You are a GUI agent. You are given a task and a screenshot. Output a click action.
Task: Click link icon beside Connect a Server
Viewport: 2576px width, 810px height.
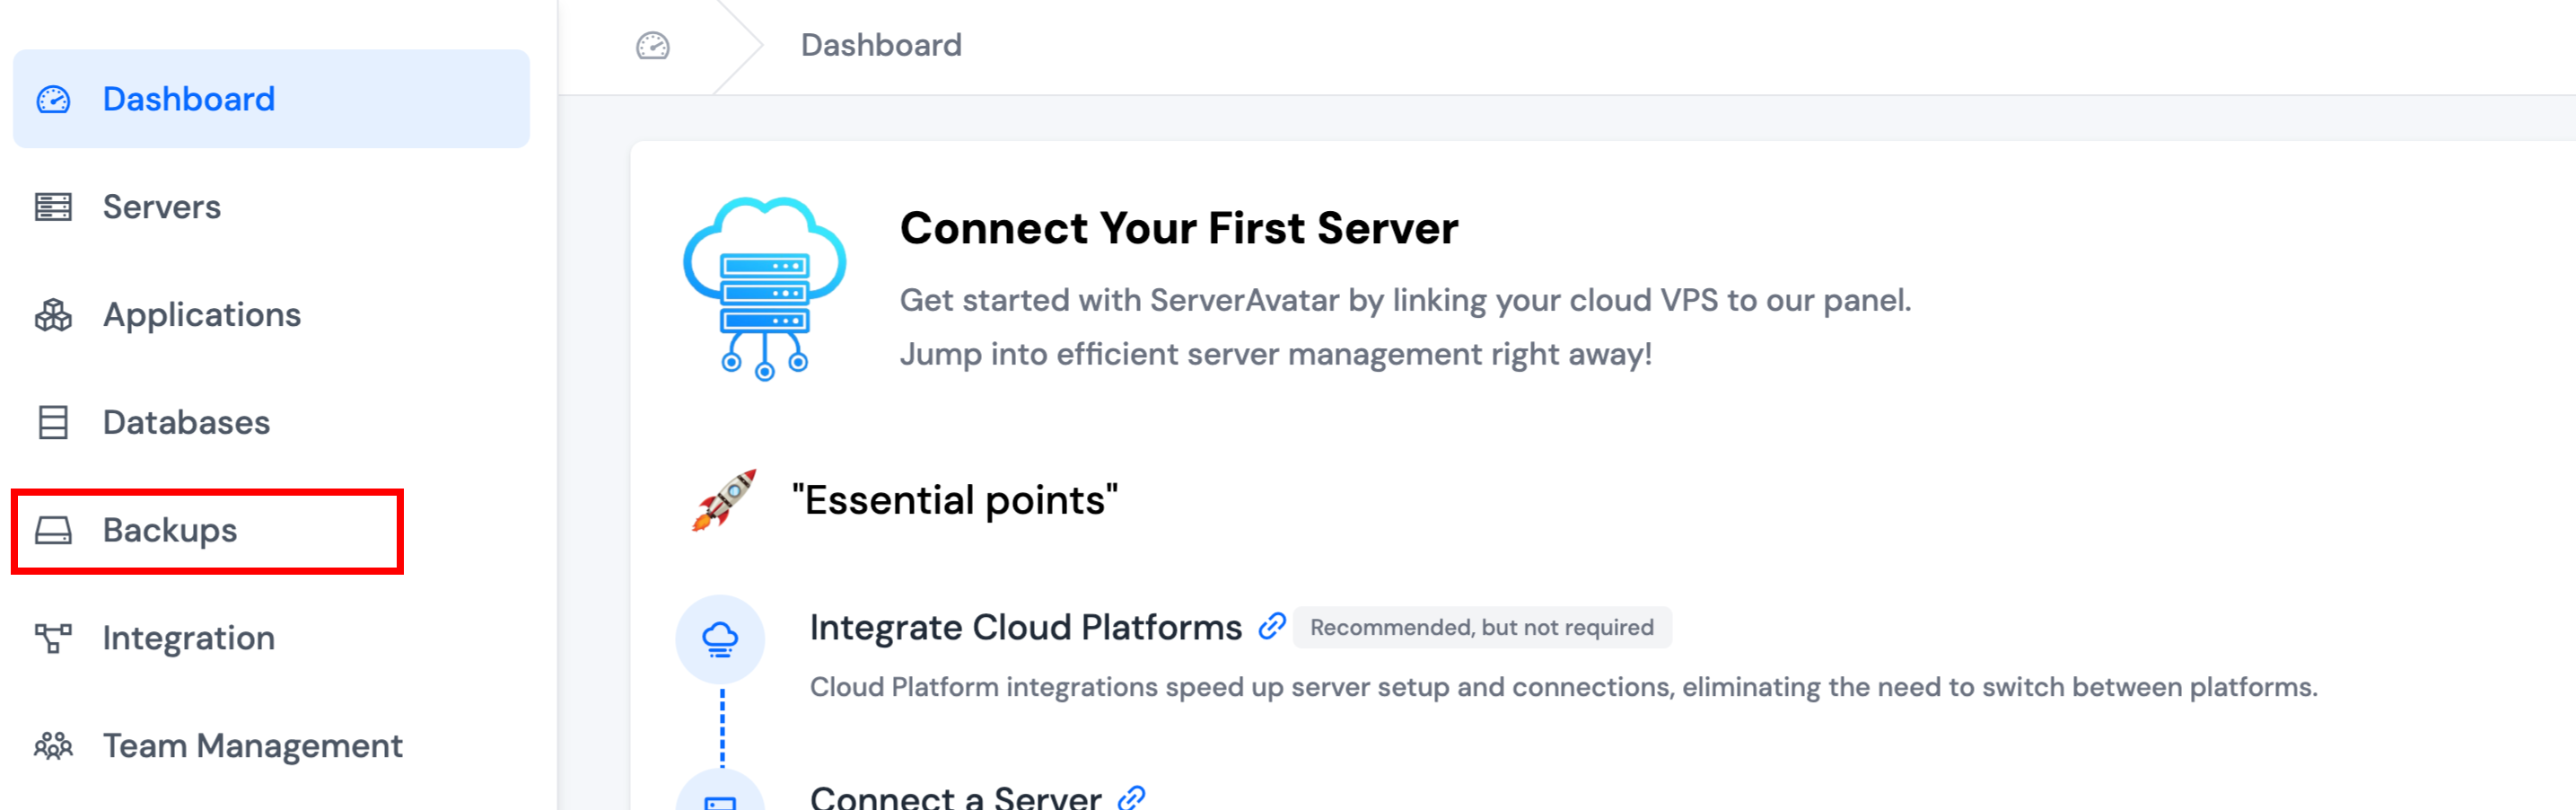[x=1131, y=797]
